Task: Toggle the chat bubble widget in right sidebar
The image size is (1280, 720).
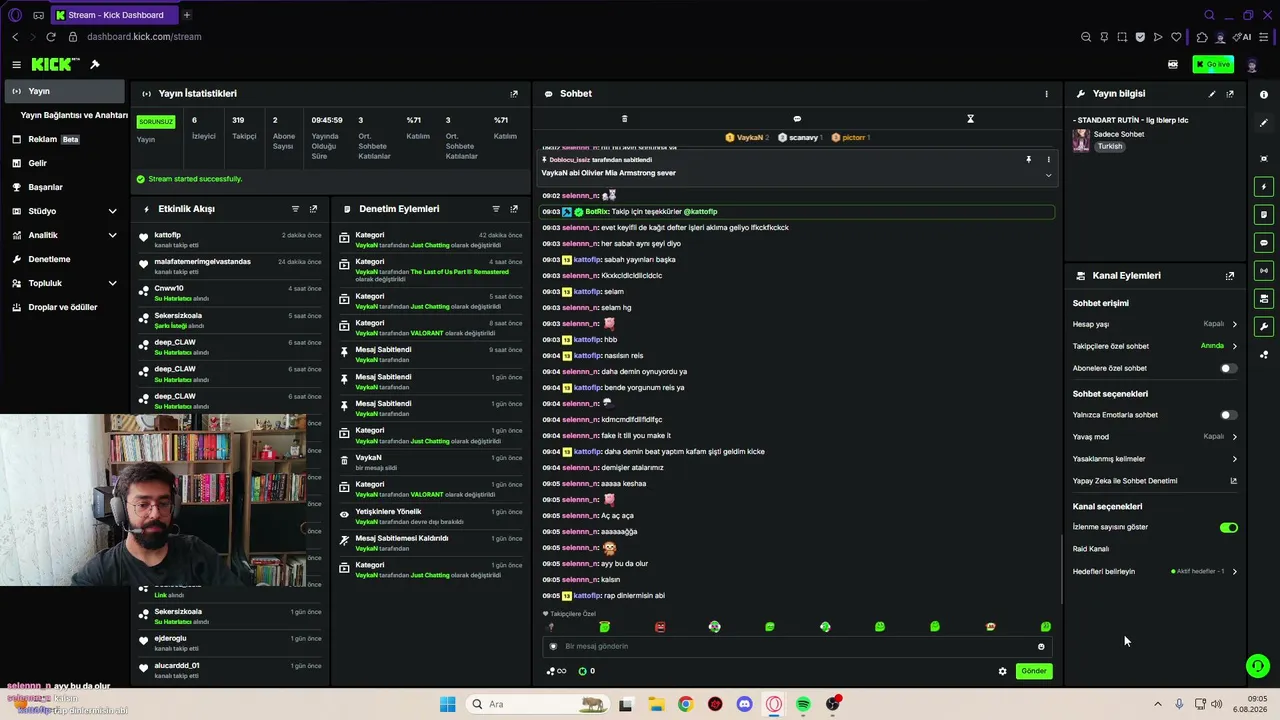Action: pyautogui.click(x=1264, y=242)
